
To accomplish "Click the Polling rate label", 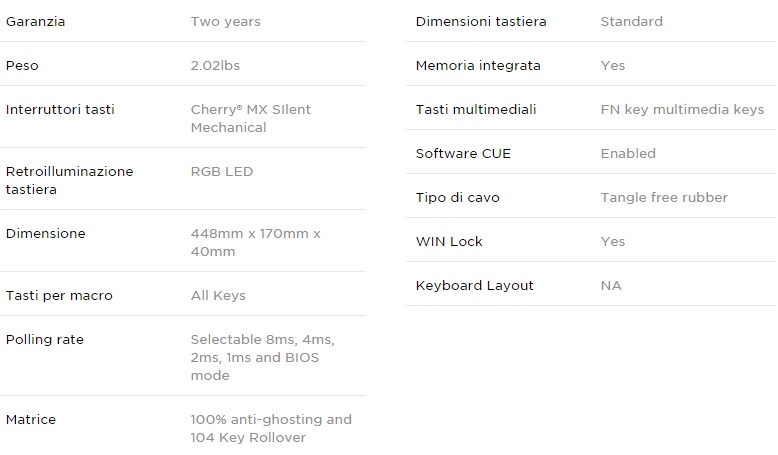I will 44,339.
